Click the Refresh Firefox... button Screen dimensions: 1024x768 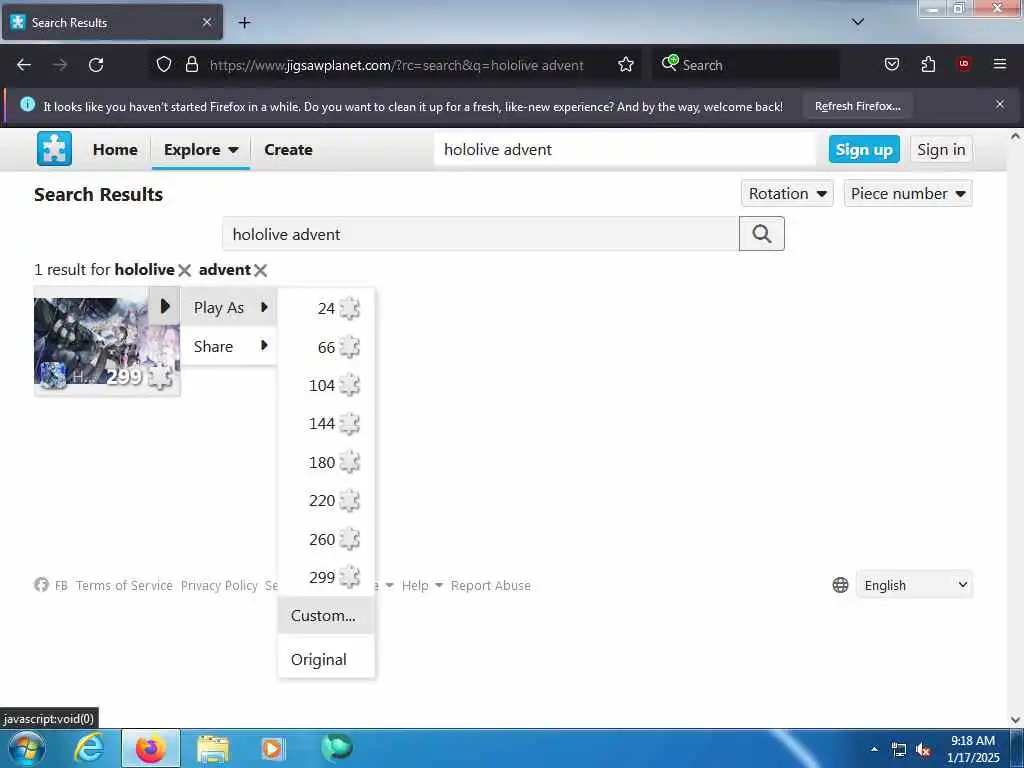click(x=857, y=106)
